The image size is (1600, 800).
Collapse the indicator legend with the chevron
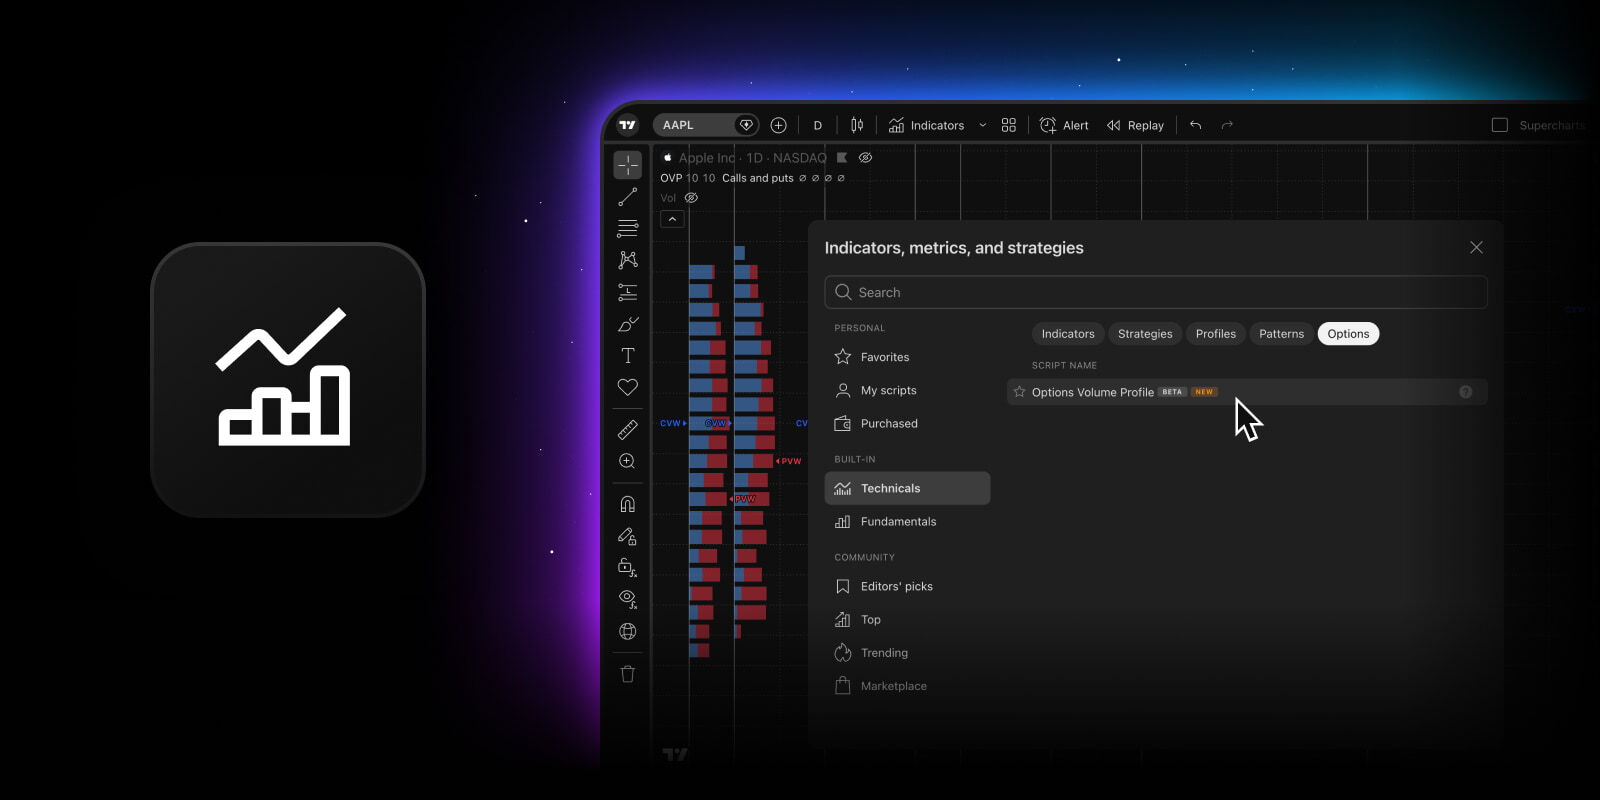point(672,219)
